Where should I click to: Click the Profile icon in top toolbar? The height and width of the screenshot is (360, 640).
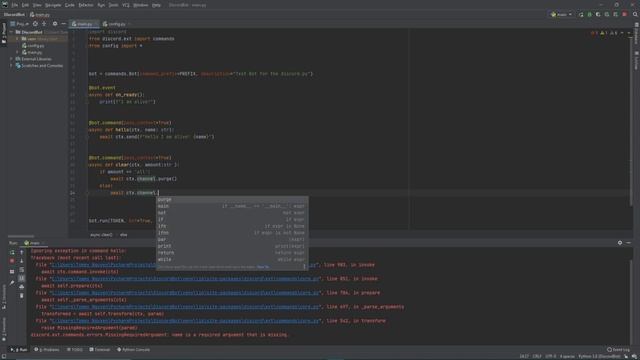tap(607, 14)
